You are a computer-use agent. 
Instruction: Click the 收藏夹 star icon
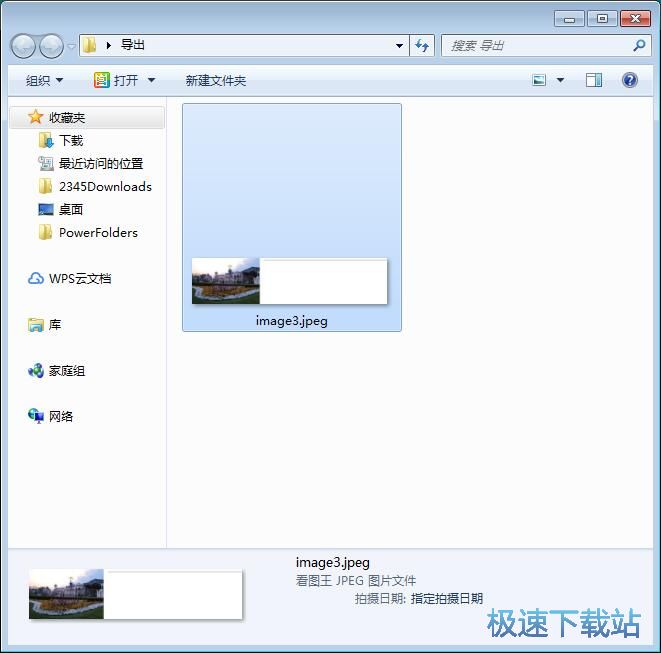35,117
